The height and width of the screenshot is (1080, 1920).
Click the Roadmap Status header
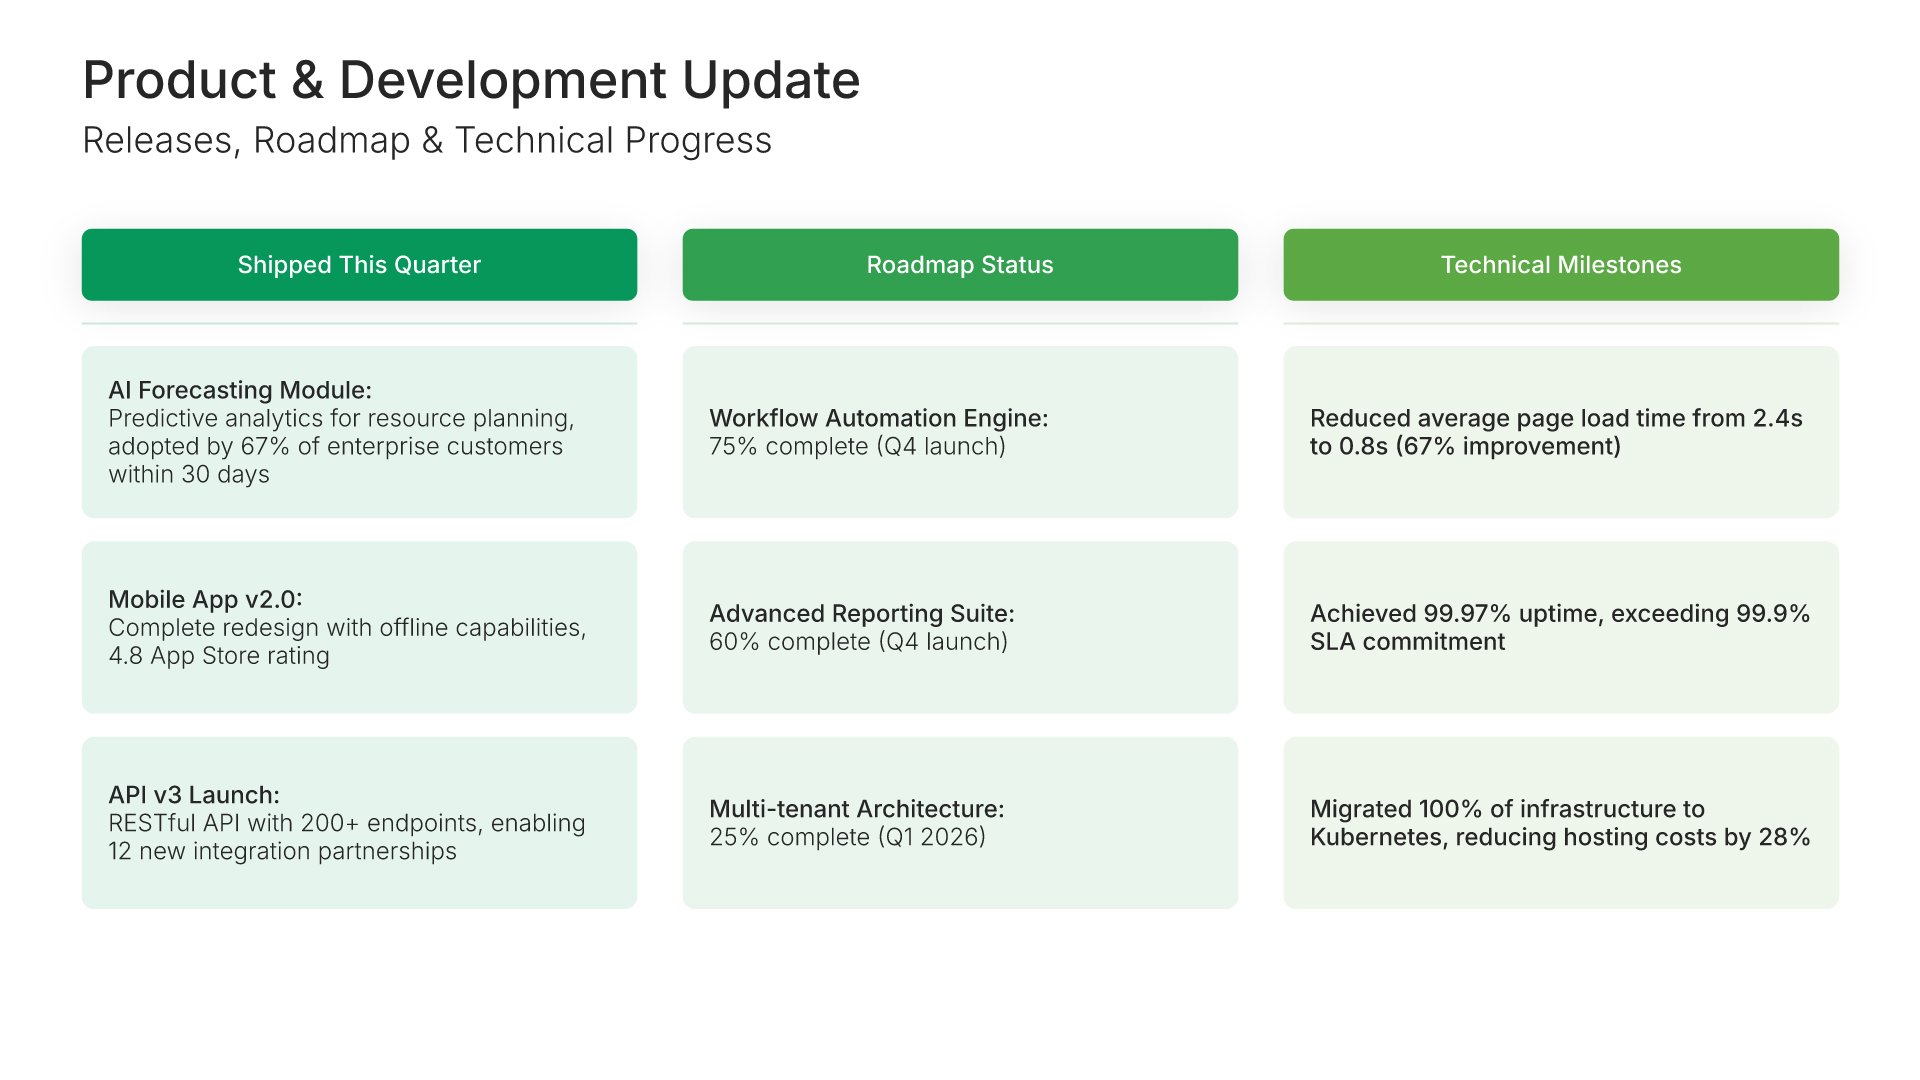click(960, 265)
